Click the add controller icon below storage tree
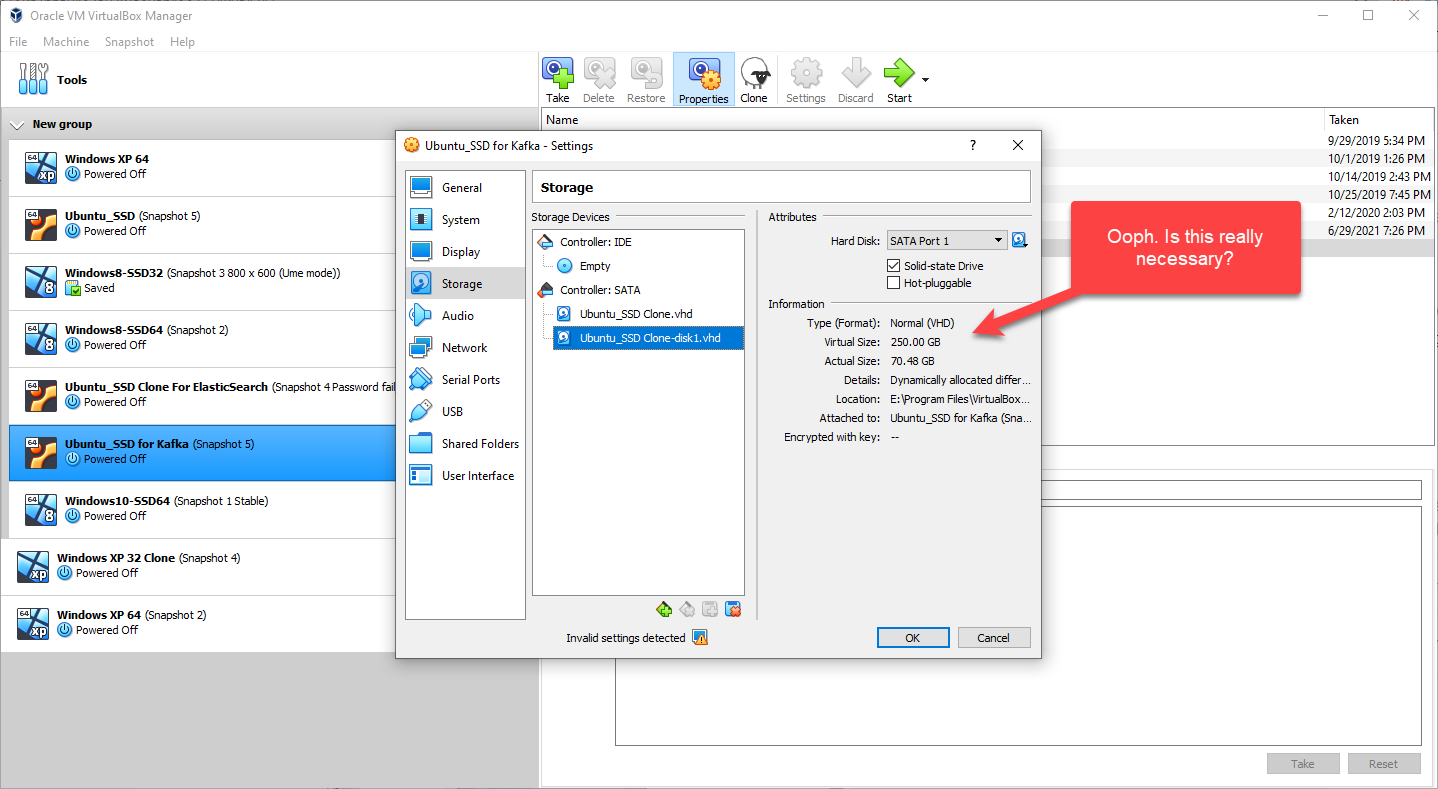This screenshot has width=1438, height=789. (664, 609)
